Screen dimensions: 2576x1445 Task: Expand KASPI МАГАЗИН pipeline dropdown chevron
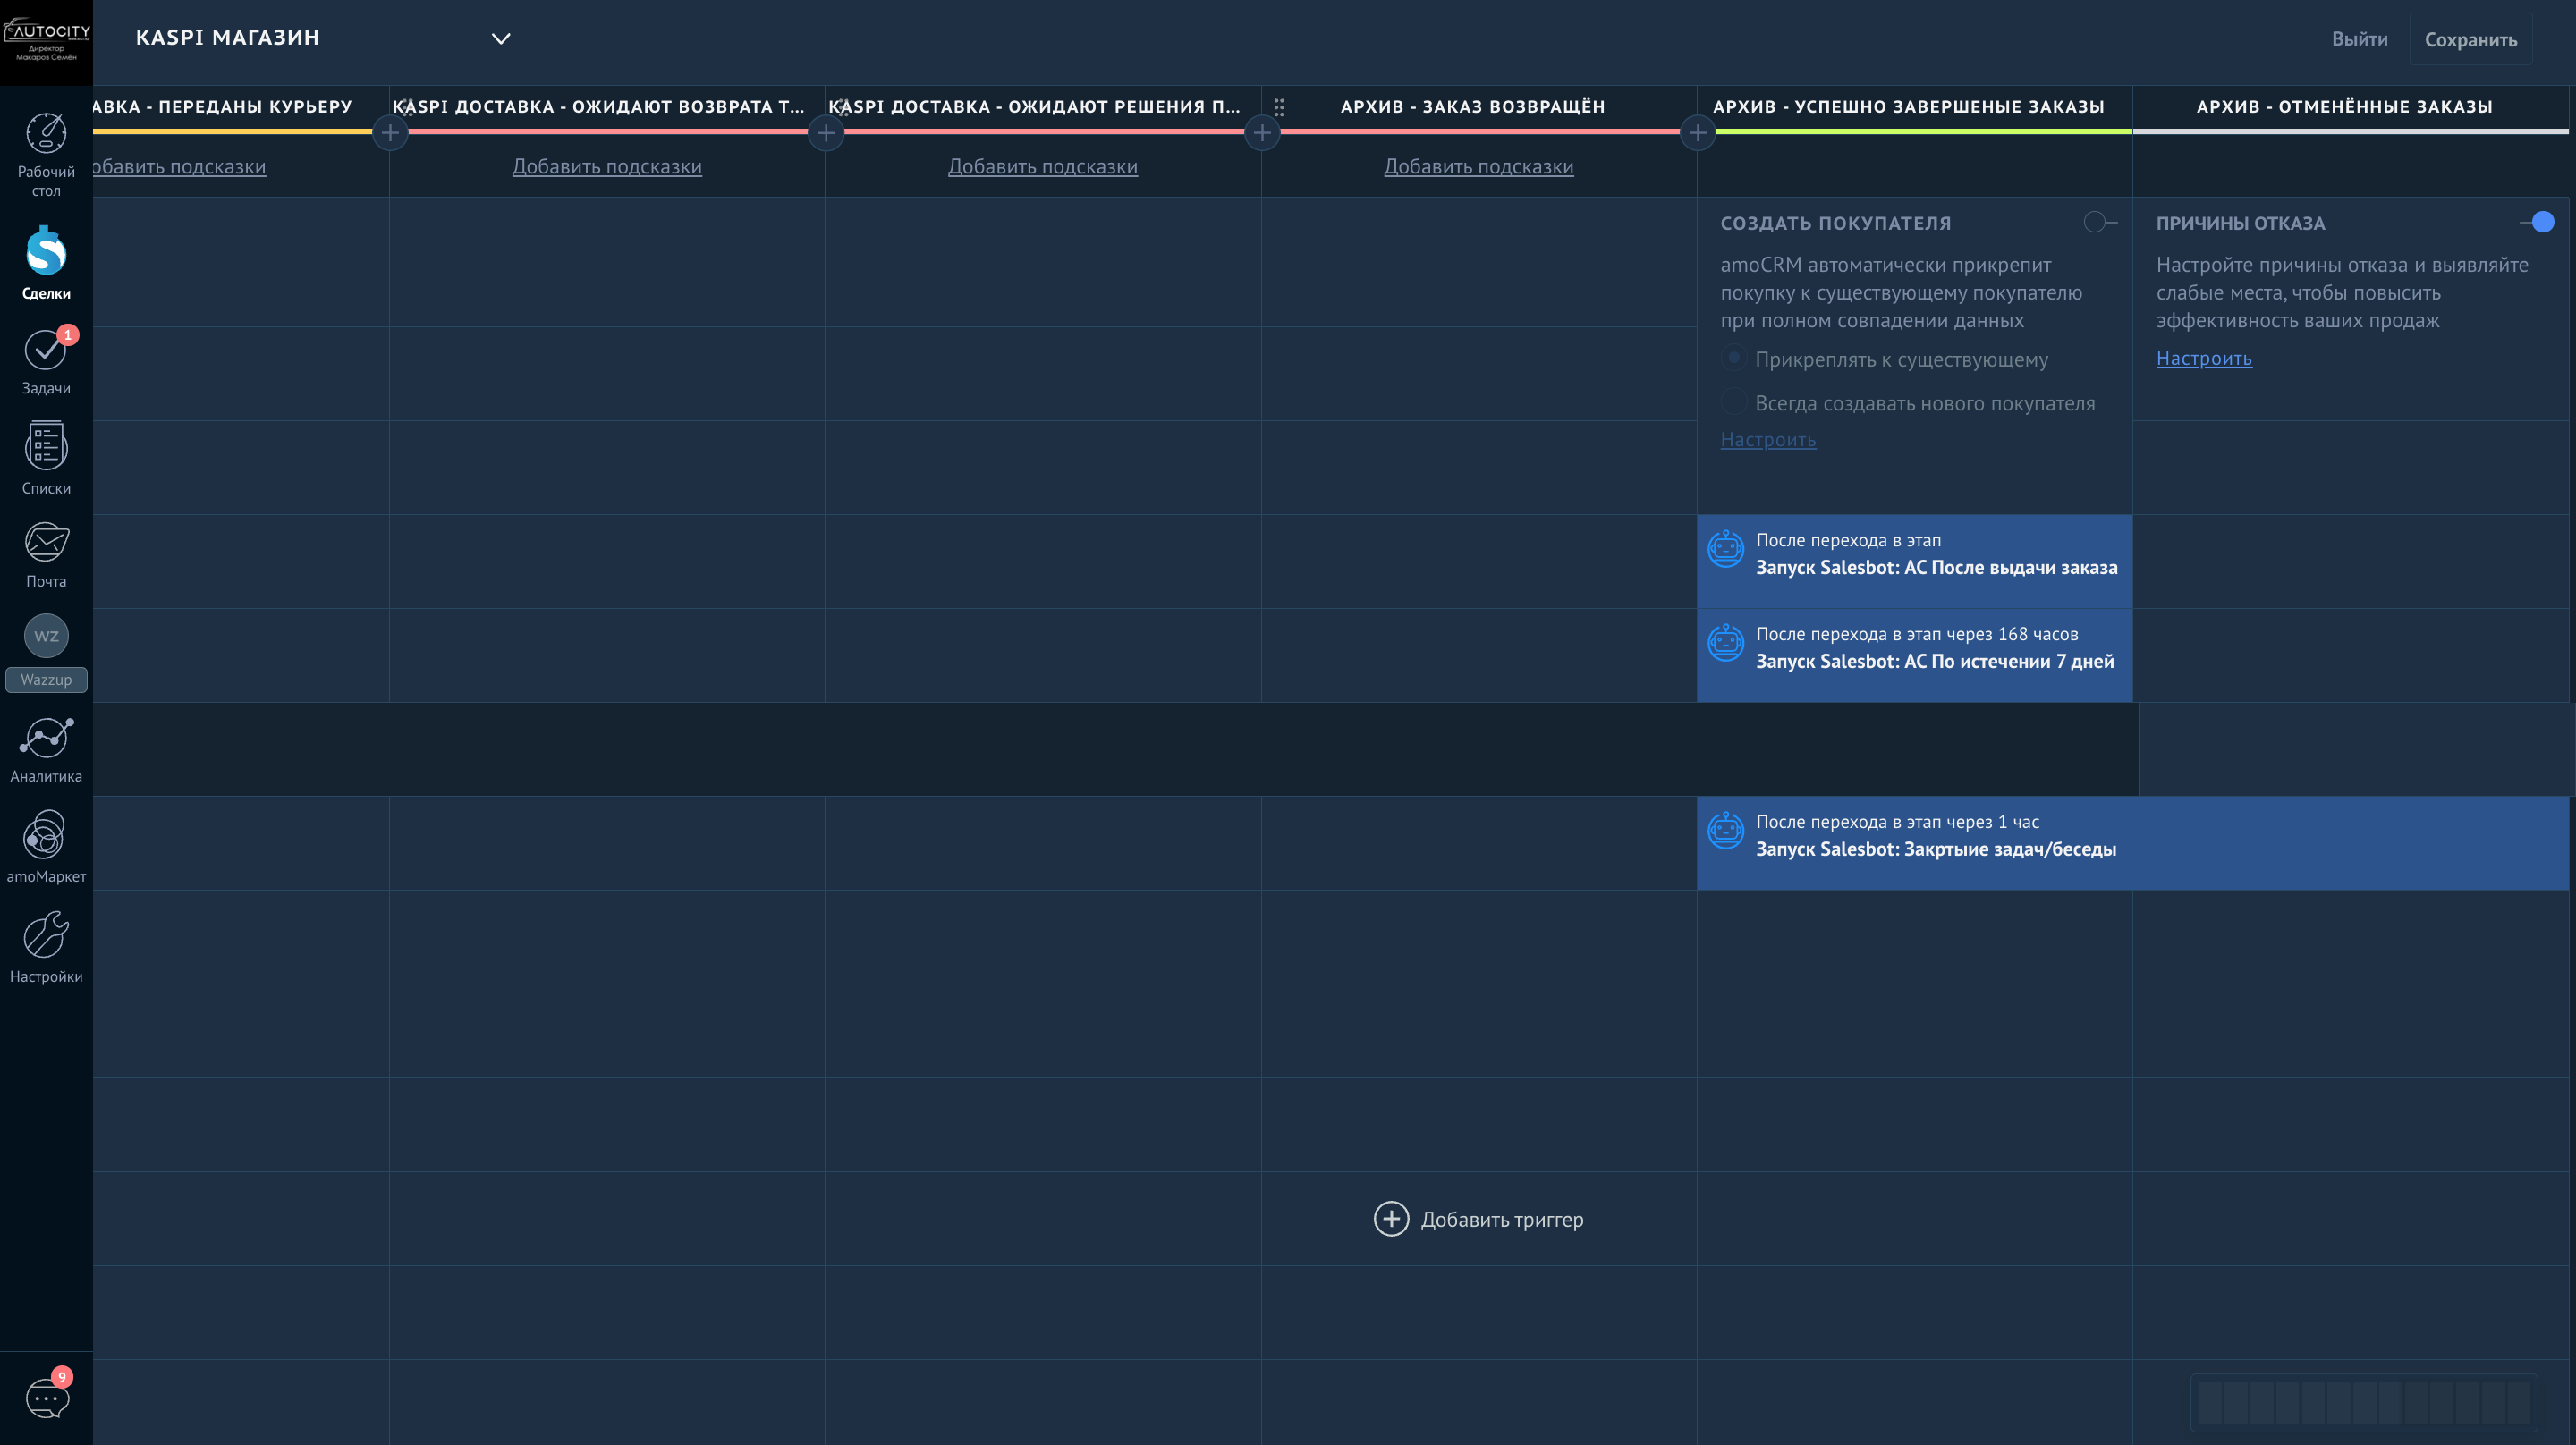click(x=501, y=39)
